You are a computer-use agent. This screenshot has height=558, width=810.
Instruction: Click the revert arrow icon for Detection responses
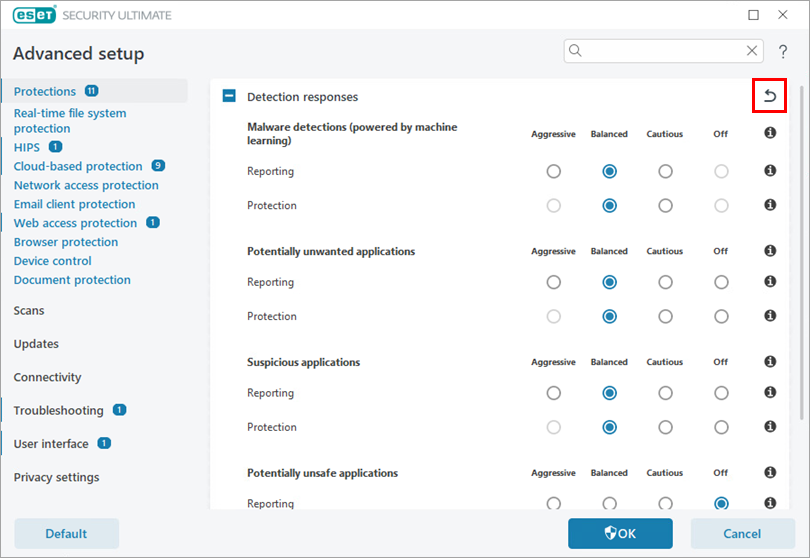(769, 96)
